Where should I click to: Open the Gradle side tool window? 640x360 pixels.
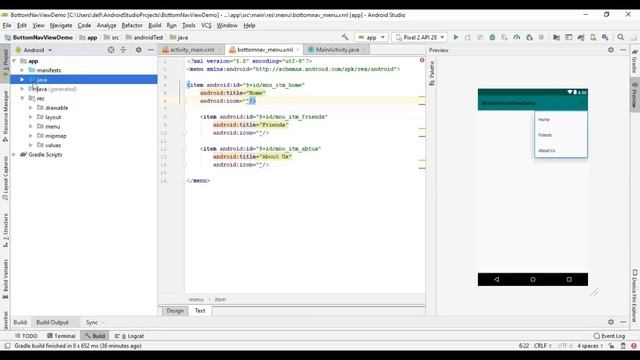point(635,61)
